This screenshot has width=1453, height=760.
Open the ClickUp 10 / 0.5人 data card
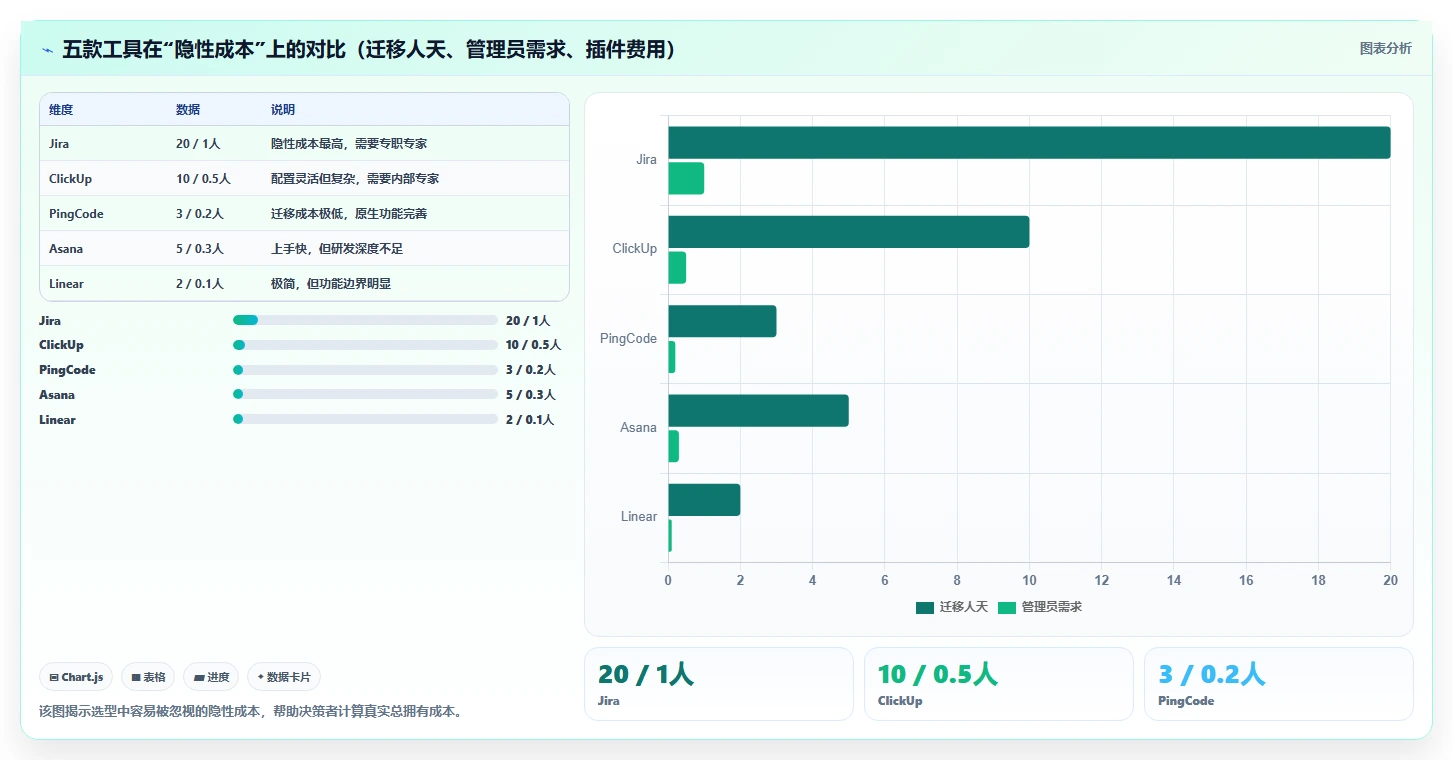(998, 684)
